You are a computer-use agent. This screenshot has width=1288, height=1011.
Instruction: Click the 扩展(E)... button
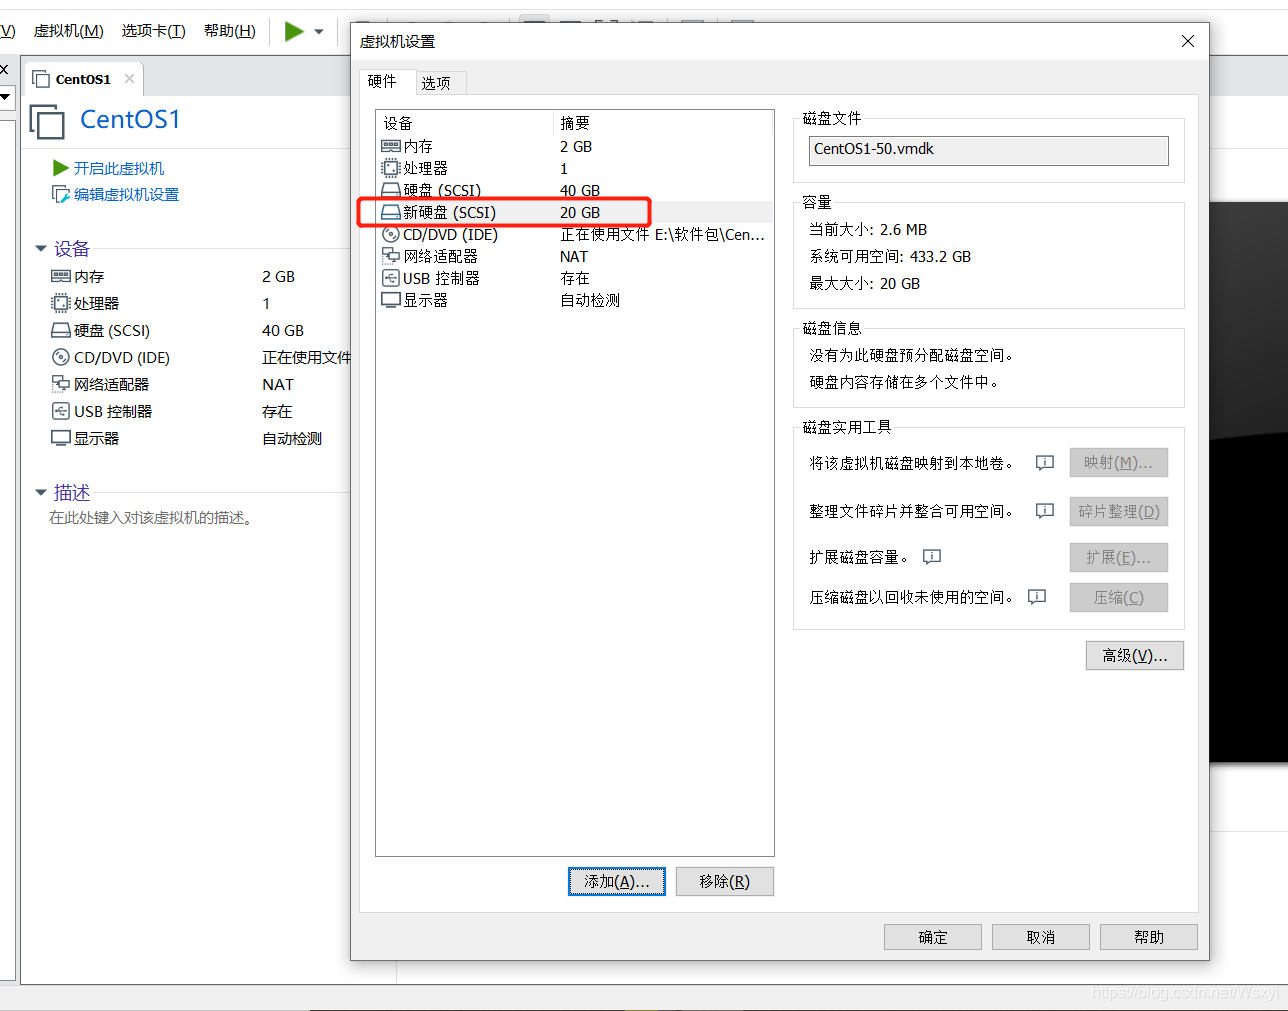point(1118,558)
